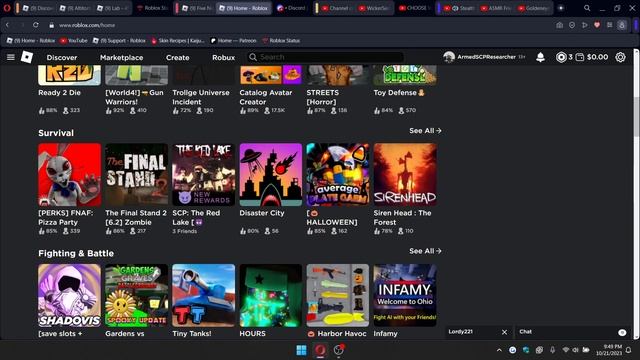Open Disaster City game thumbnail

click(x=271, y=175)
